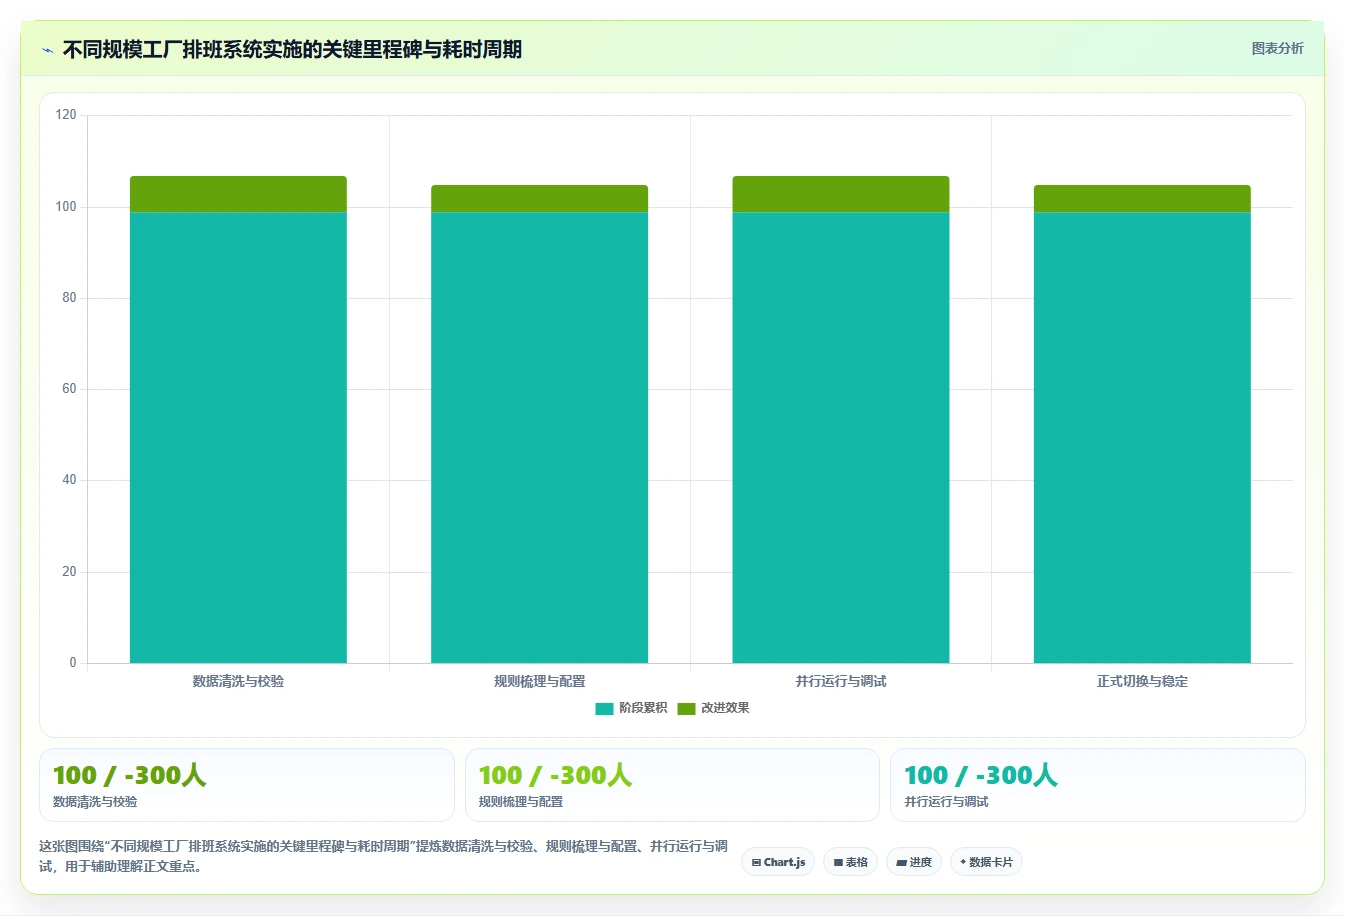Click the chart title text in header
Screen dimensions: 1345x916
292,50
